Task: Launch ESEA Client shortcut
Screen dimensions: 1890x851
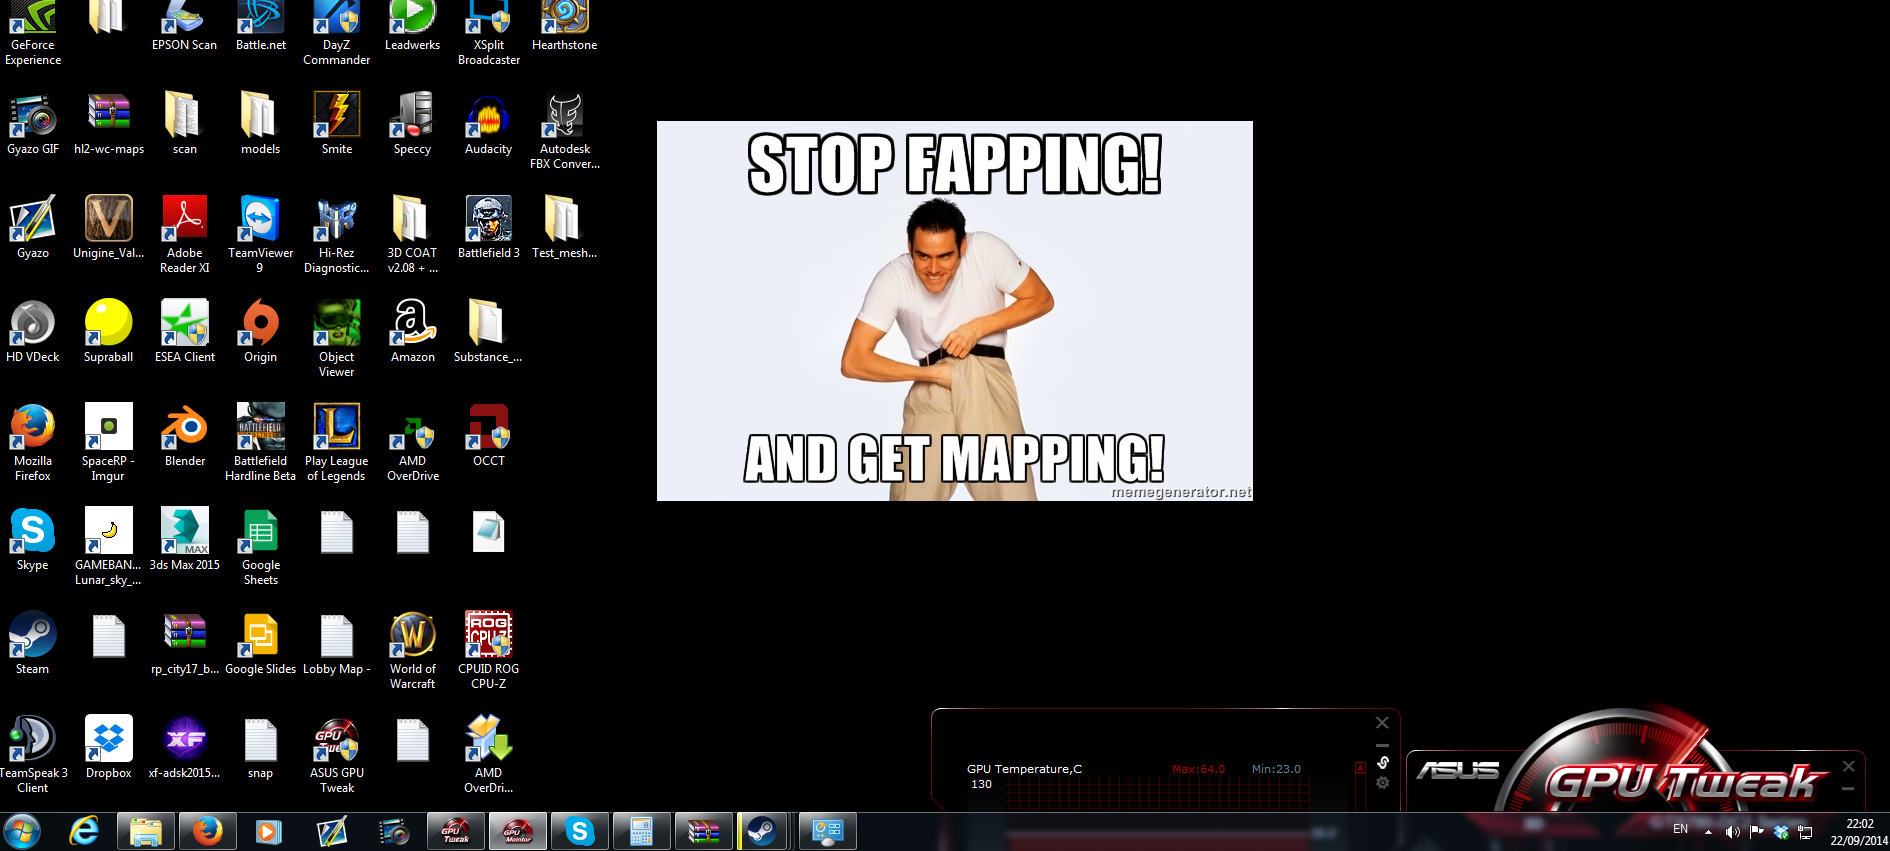Action: 185,332
